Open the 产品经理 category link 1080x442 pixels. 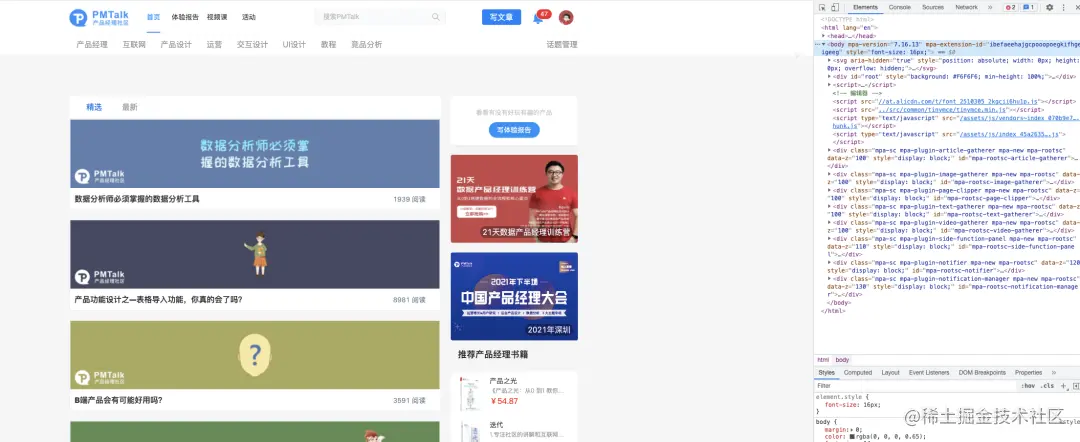[92, 45]
